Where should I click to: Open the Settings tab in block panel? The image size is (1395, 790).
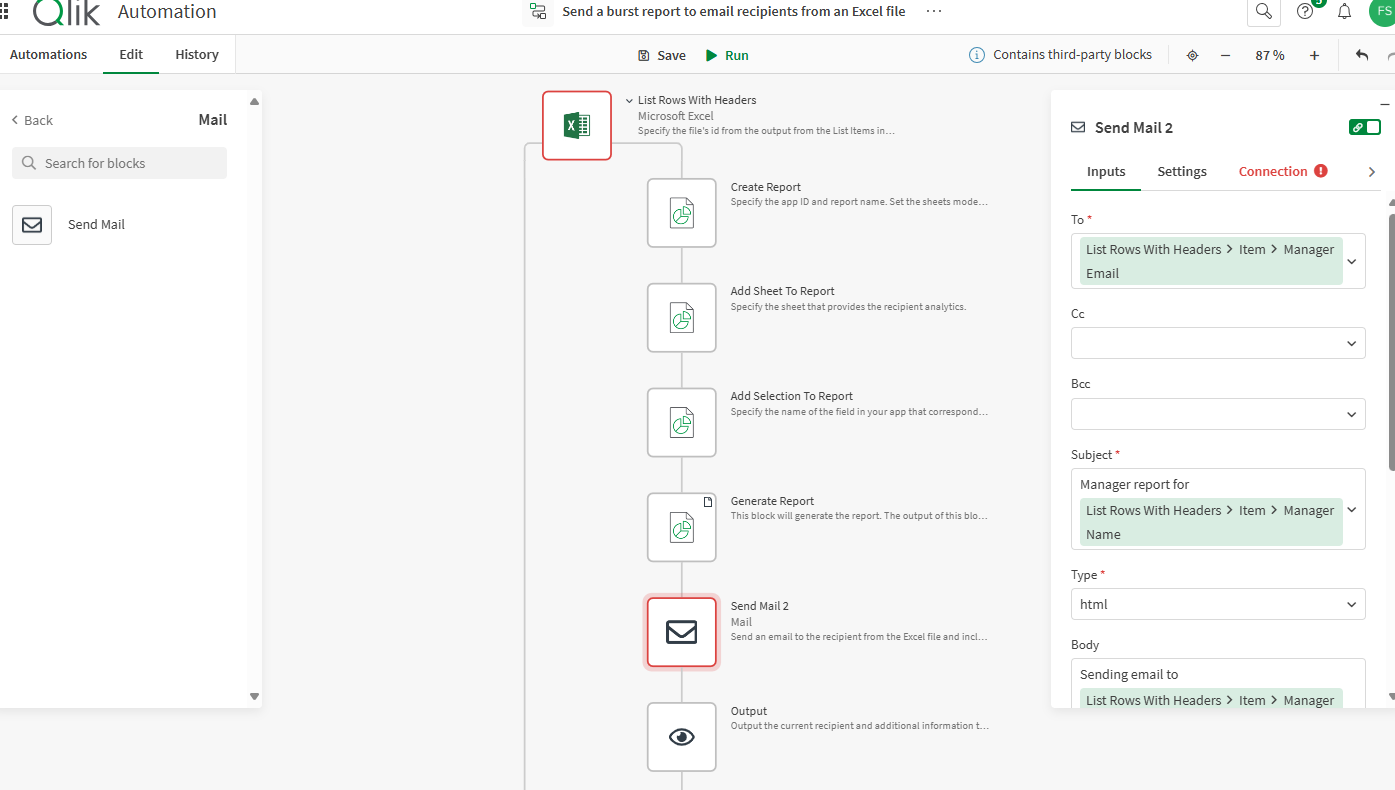[x=1182, y=171]
